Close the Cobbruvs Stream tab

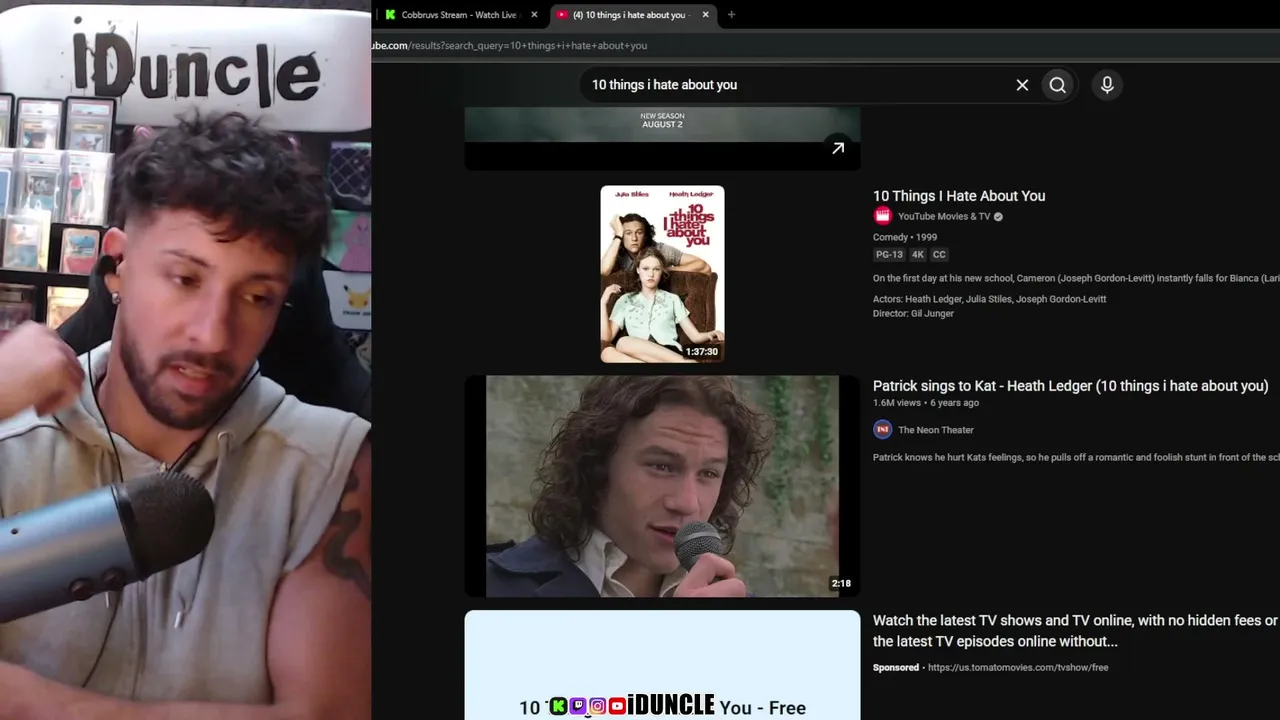click(x=534, y=15)
